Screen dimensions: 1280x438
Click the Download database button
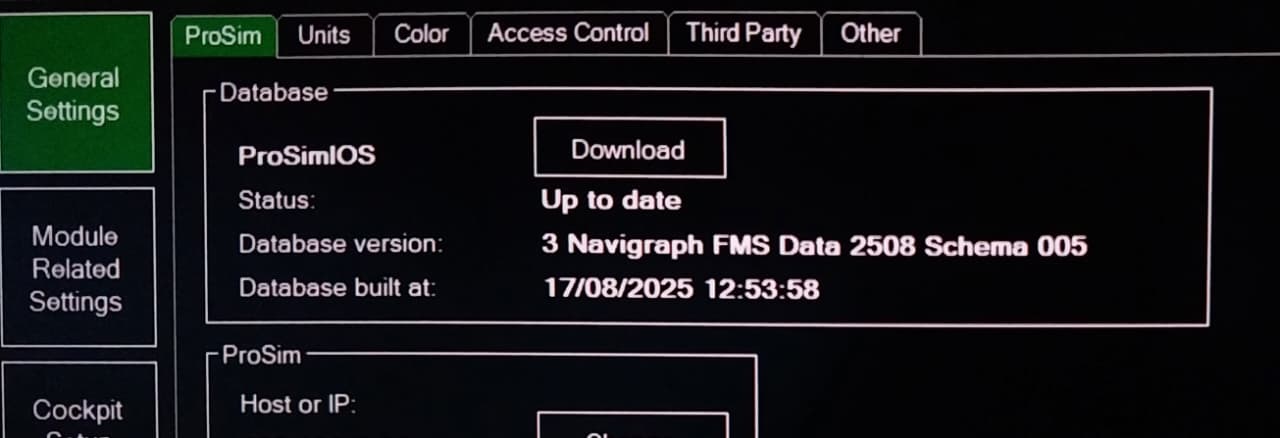tap(629, 149)
